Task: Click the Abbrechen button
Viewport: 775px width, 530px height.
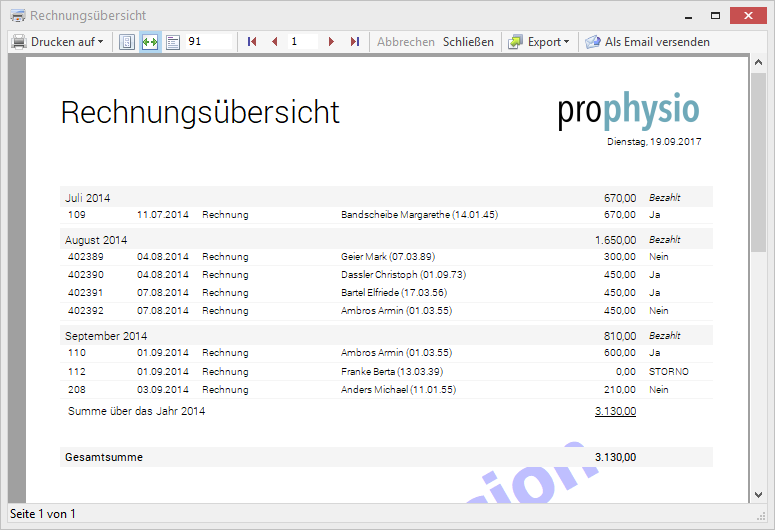Action: pos(405,42)
